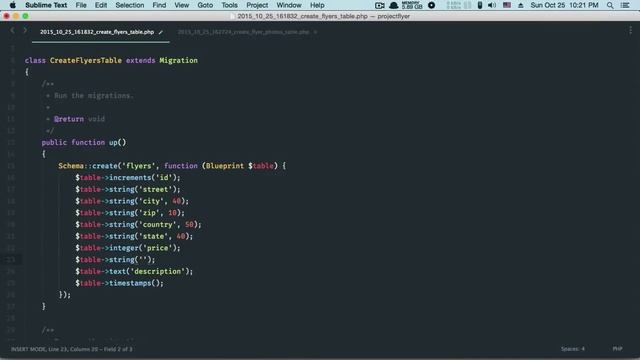Open the volume control
The image size is (640, 360).
(x=492, y=5)
